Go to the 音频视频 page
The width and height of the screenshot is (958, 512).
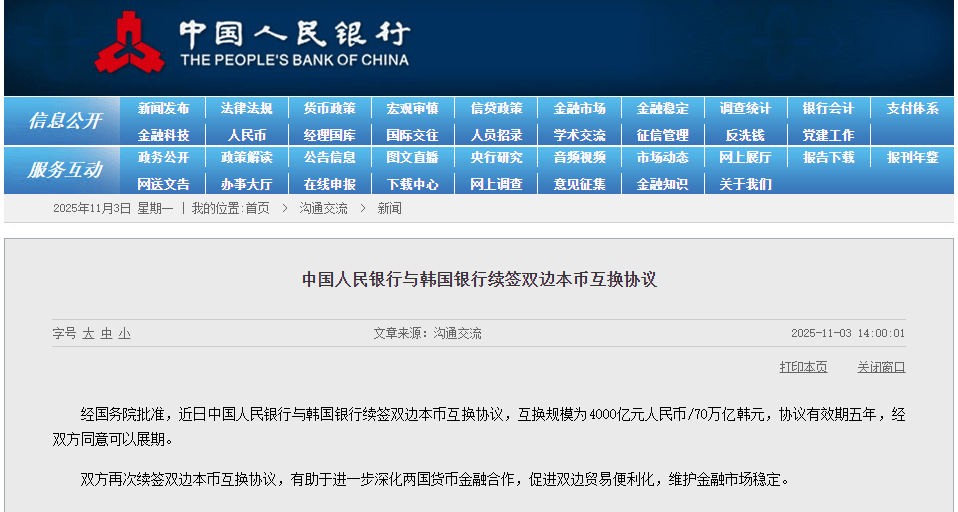click(579, 158)
